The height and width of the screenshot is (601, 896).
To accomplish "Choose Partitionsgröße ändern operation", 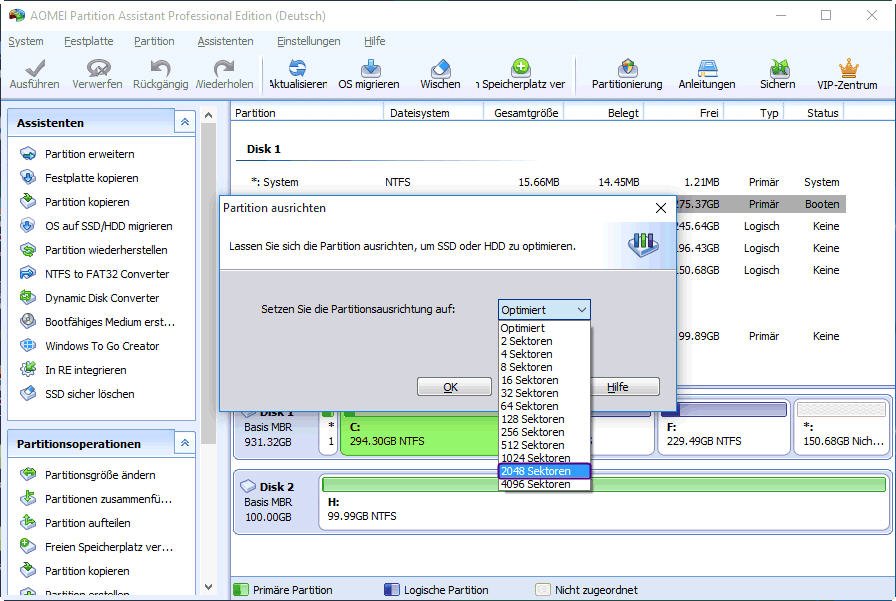I will [100, 475].
